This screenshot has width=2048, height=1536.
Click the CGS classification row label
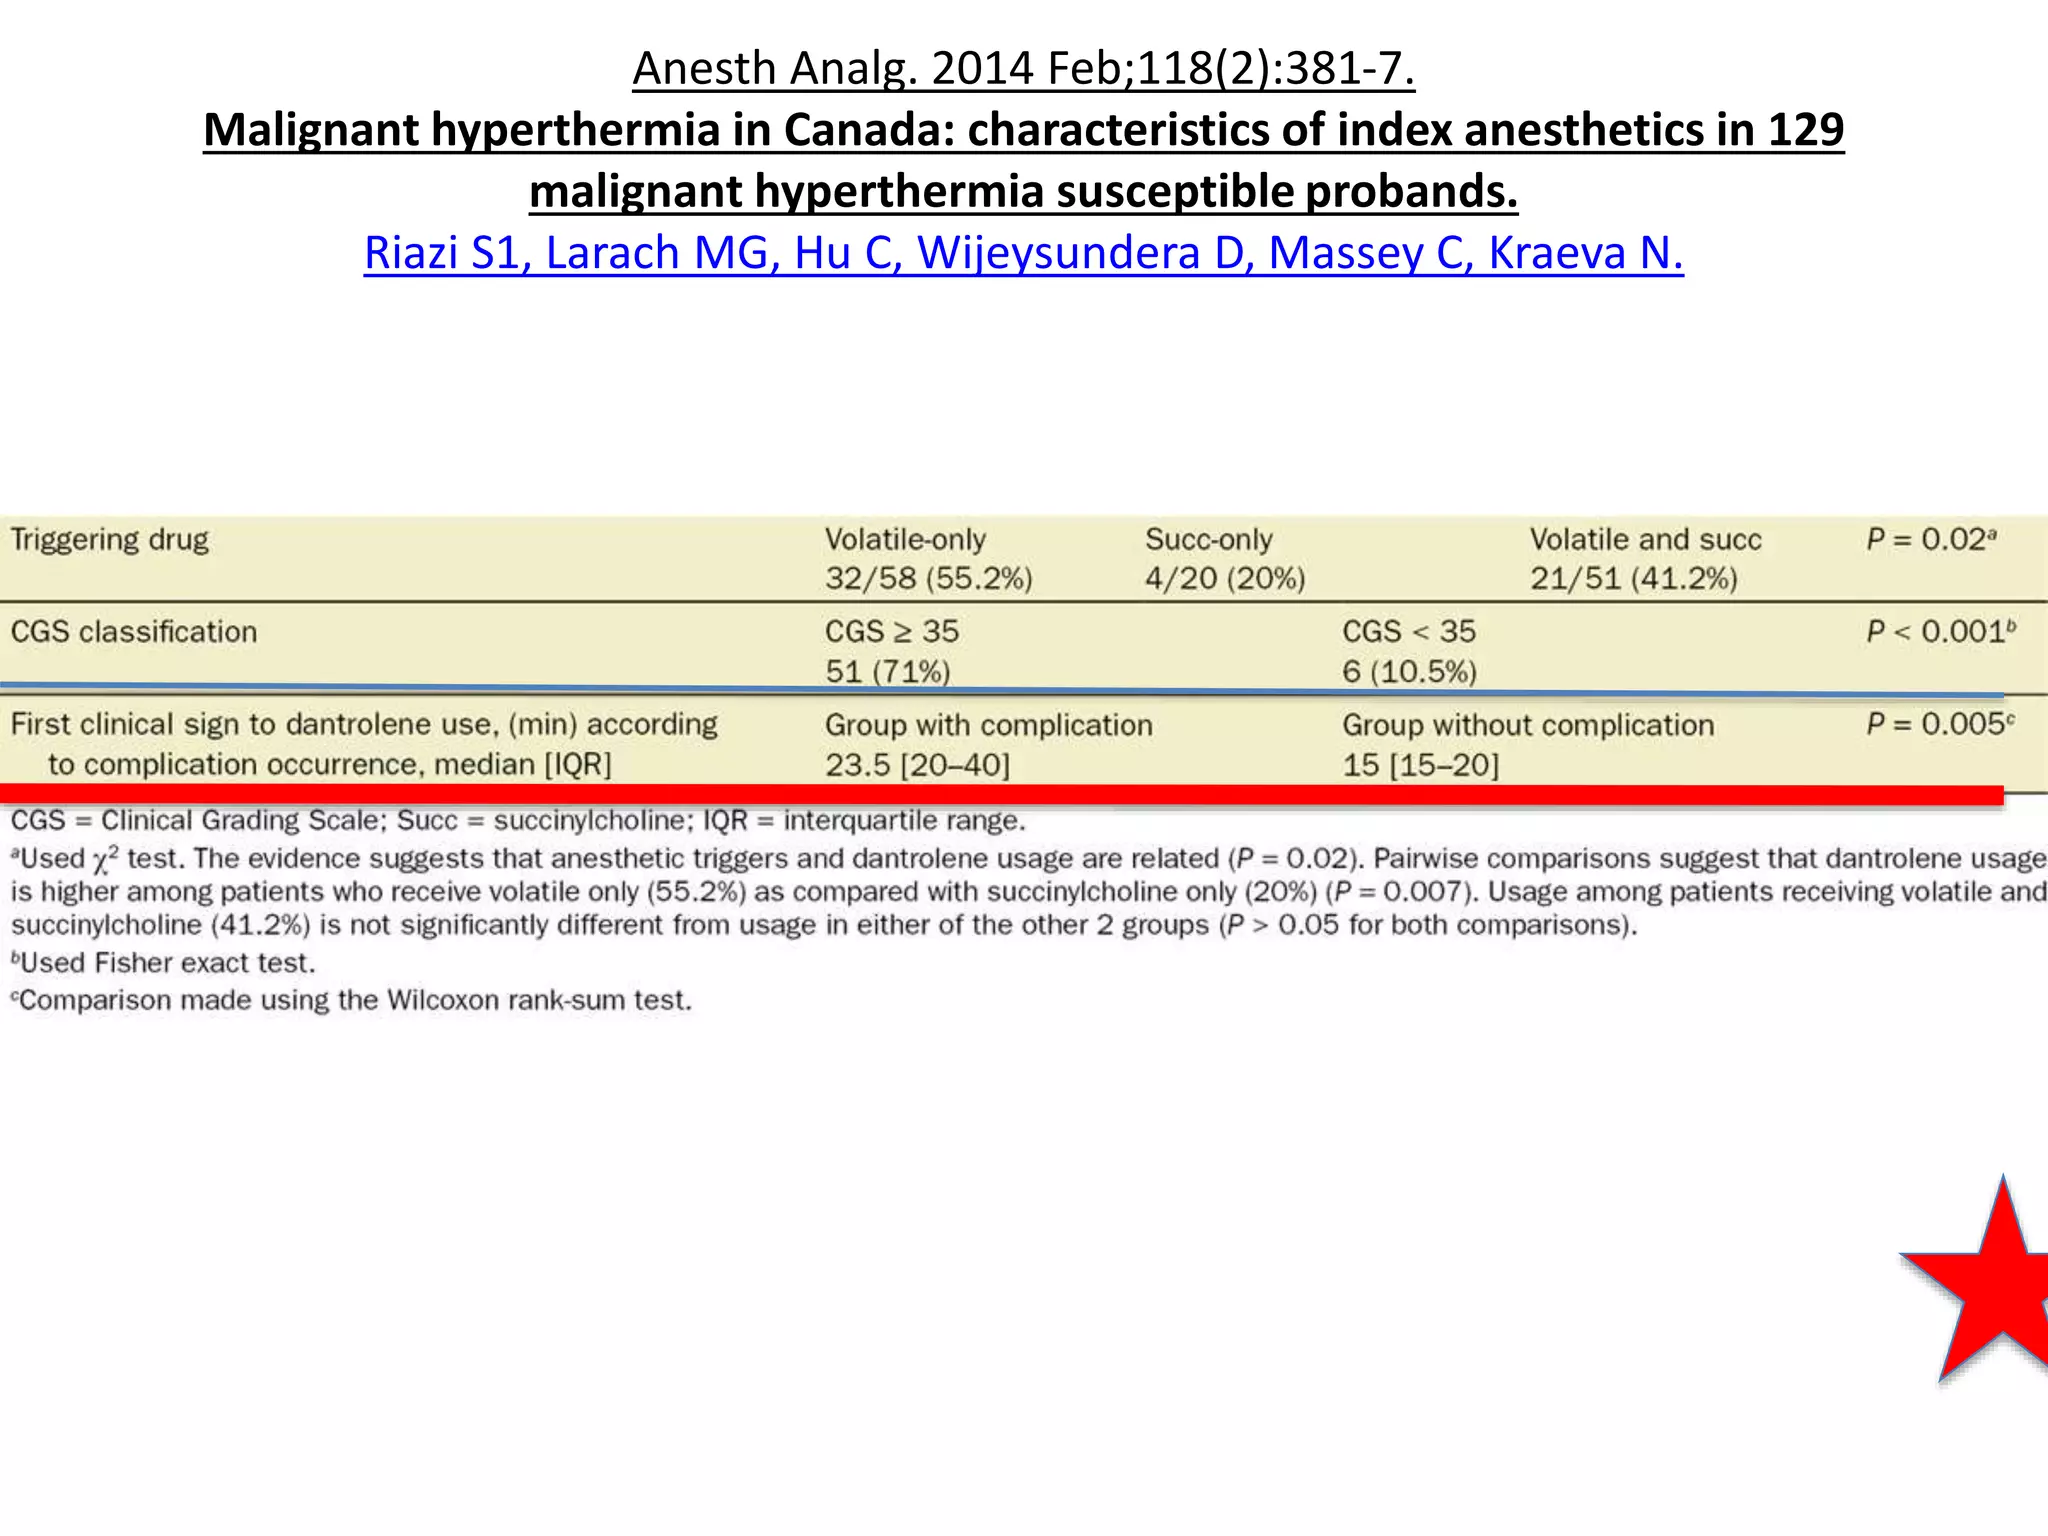click(x=134, y=632)
